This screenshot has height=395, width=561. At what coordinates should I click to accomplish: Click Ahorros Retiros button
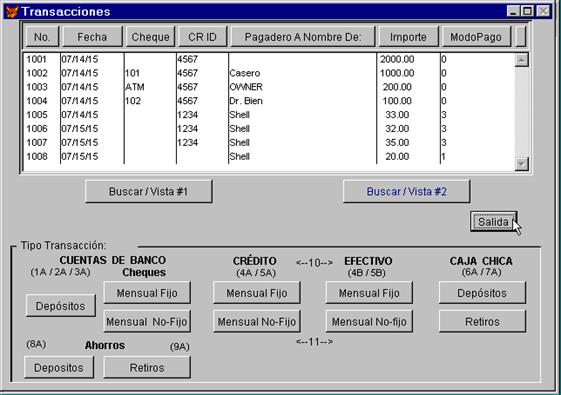[147, 367]
